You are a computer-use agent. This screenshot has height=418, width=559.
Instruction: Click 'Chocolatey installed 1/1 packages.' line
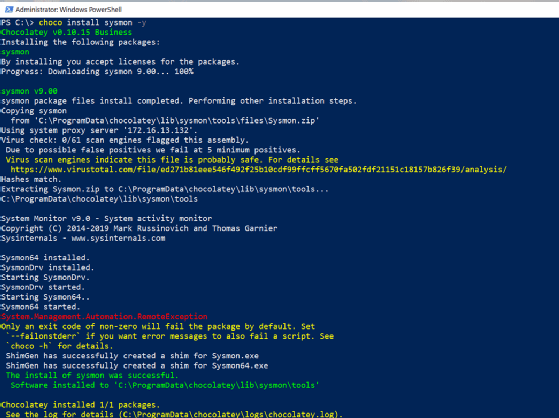click(81, 405)
